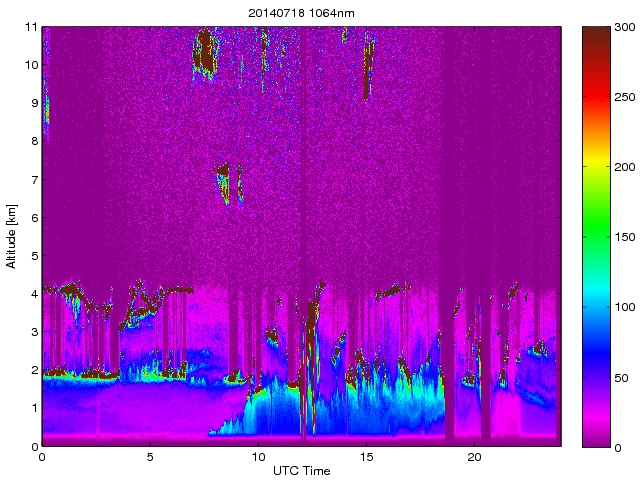This screenshot has height=480, width=640.
Task: Select the 4 tick on the Altitude axis
Action: pyautogui.click(x=34, y=294)
